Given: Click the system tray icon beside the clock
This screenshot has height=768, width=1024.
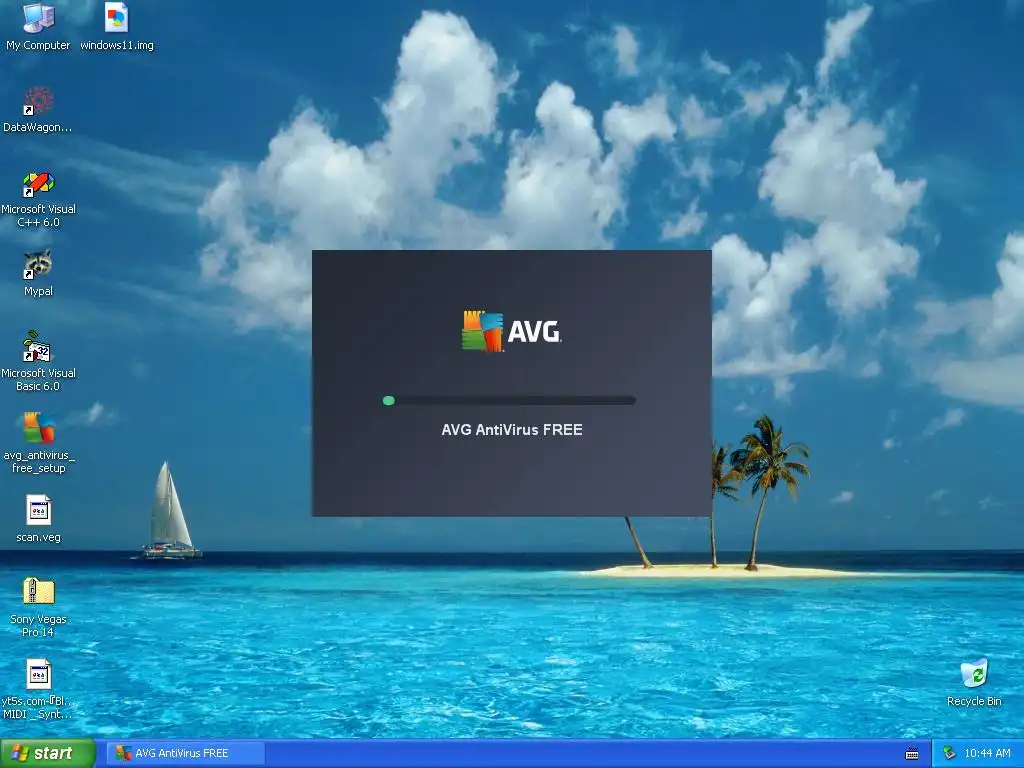Looking at the screenshot, I should pyautogui.click(x=949, y=754).
